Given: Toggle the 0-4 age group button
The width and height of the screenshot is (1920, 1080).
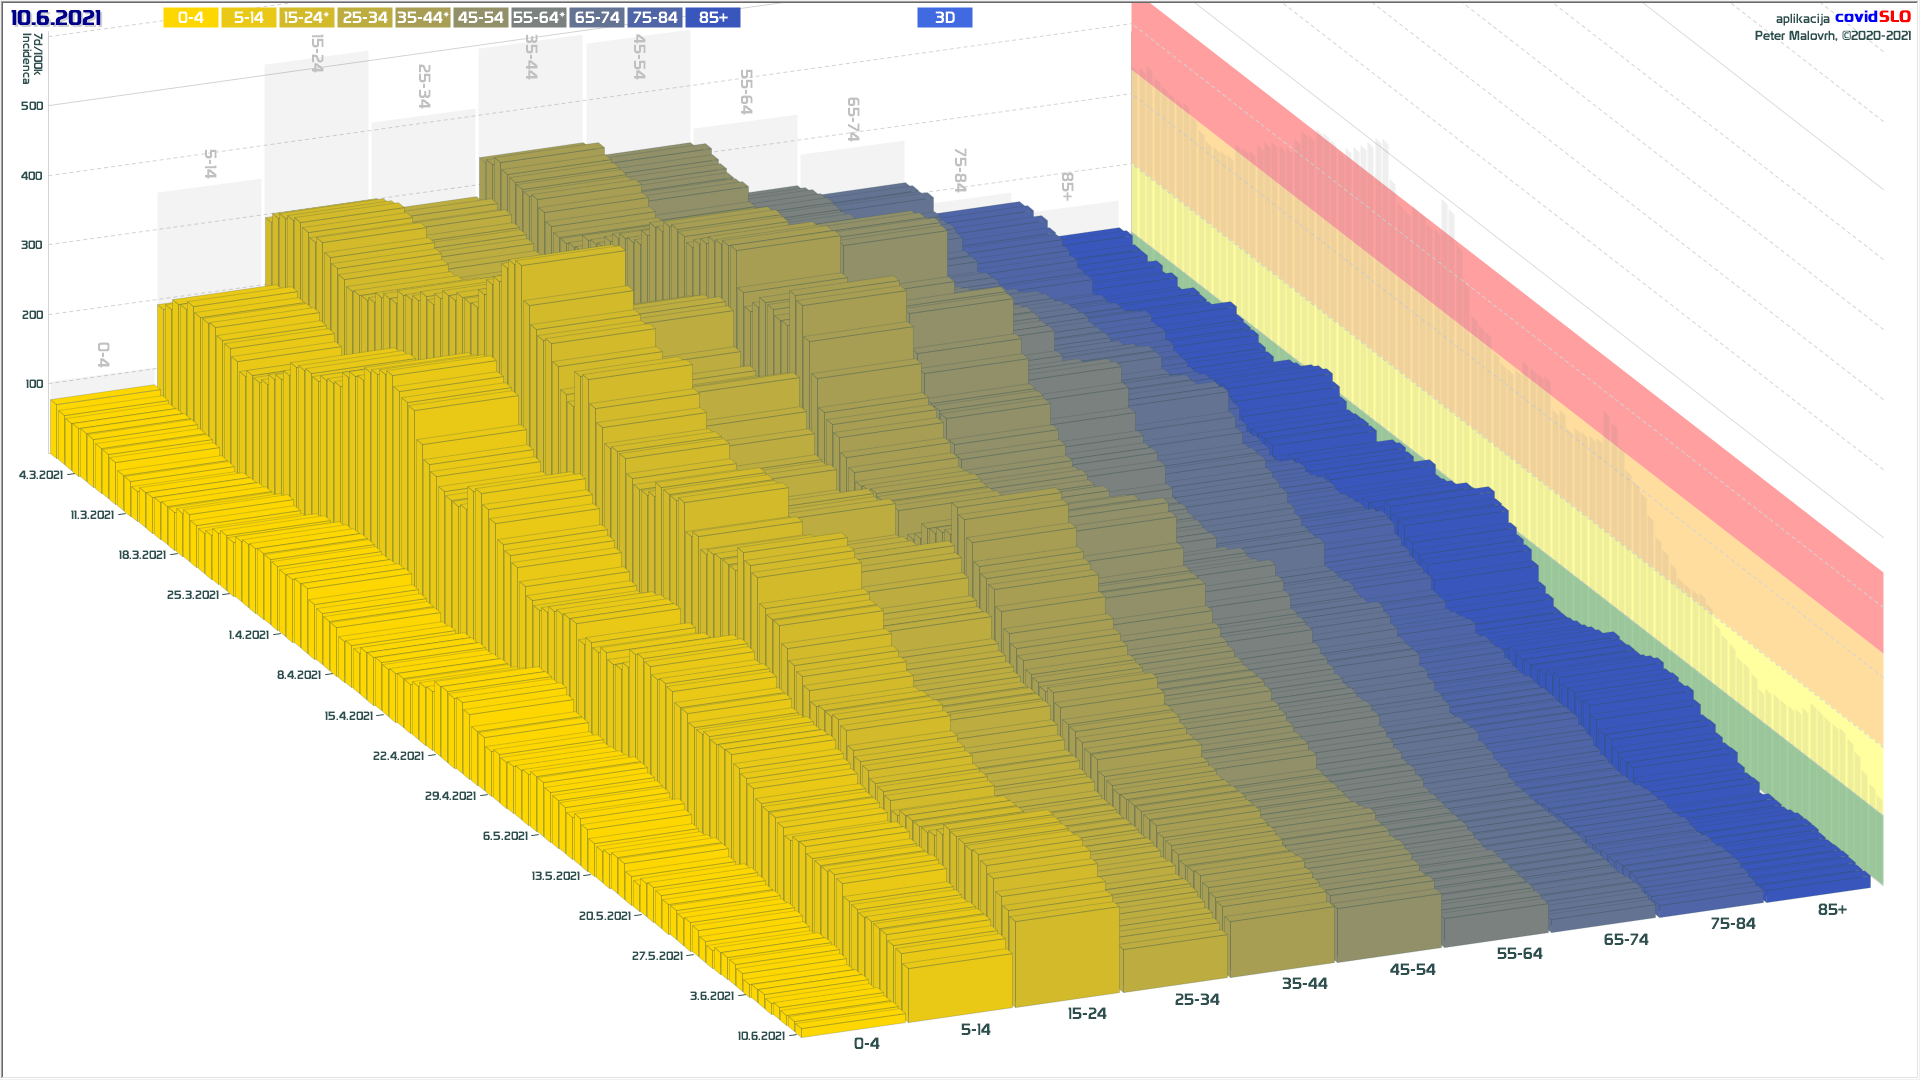Looking at the screenshot, I should (190, 18).
